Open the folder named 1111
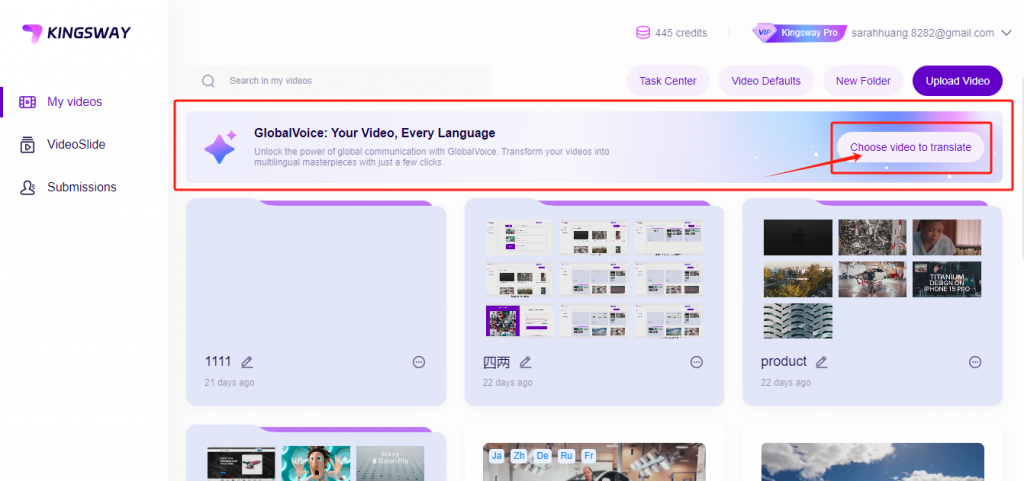The height and width of the screenshot is (481, 1024). point(316,303)
